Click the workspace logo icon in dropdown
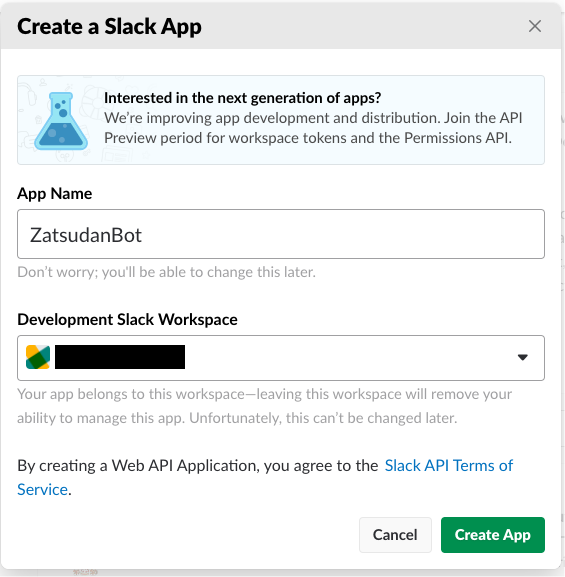The height and width of the screenshot is (577, 565). 38,357
